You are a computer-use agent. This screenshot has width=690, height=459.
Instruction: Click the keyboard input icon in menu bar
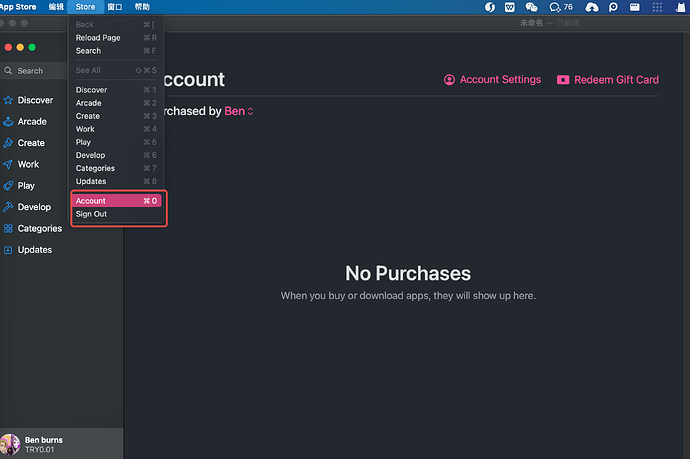click(635, 7)
